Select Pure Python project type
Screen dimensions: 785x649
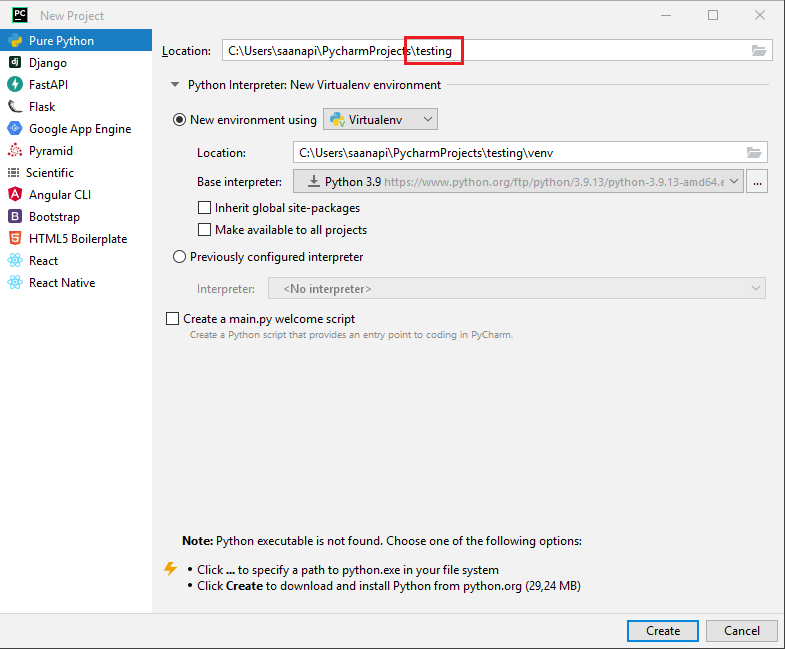coord(61,41)
